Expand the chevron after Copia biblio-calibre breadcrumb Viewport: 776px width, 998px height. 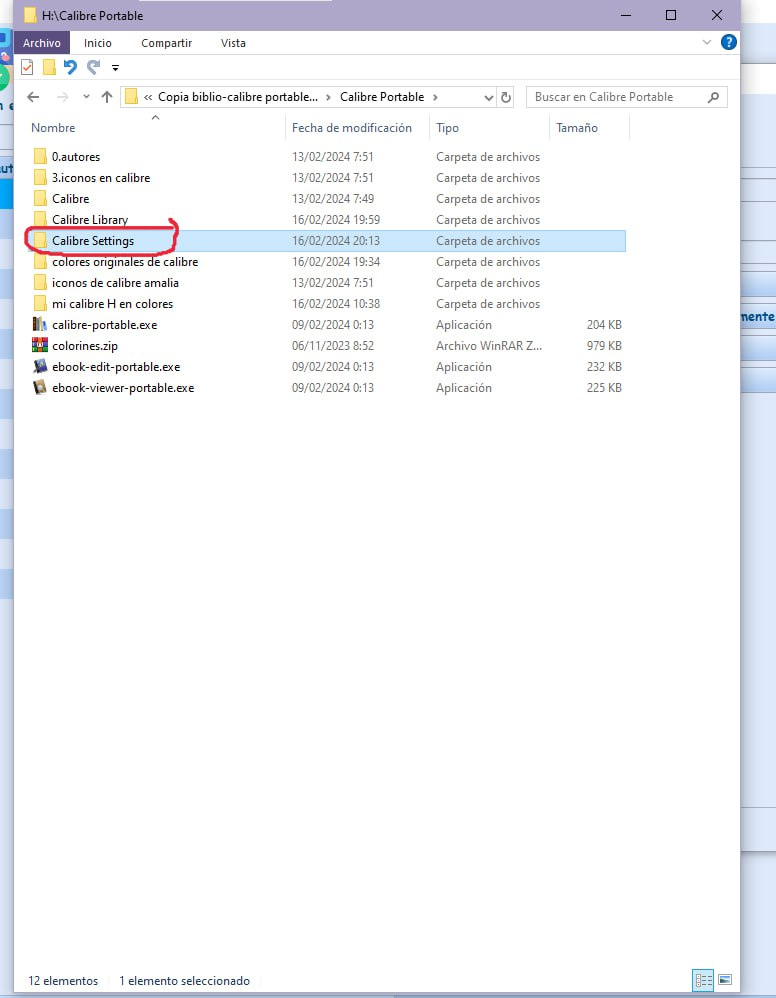[328, 97]
